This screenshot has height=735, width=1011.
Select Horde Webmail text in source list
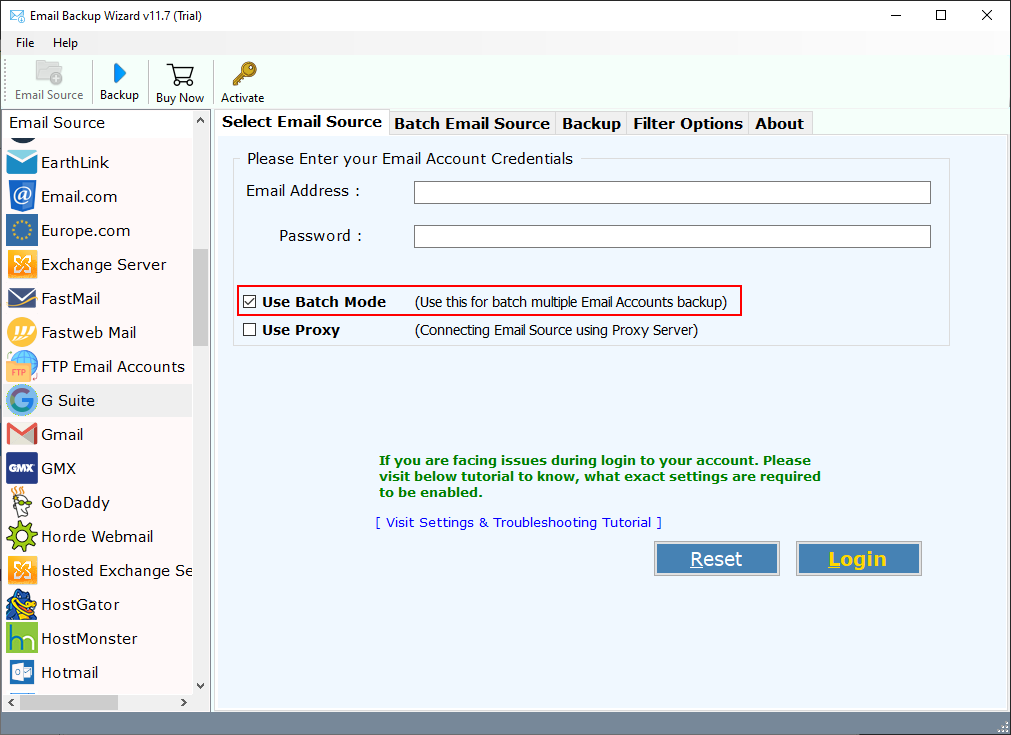[97, 536]
